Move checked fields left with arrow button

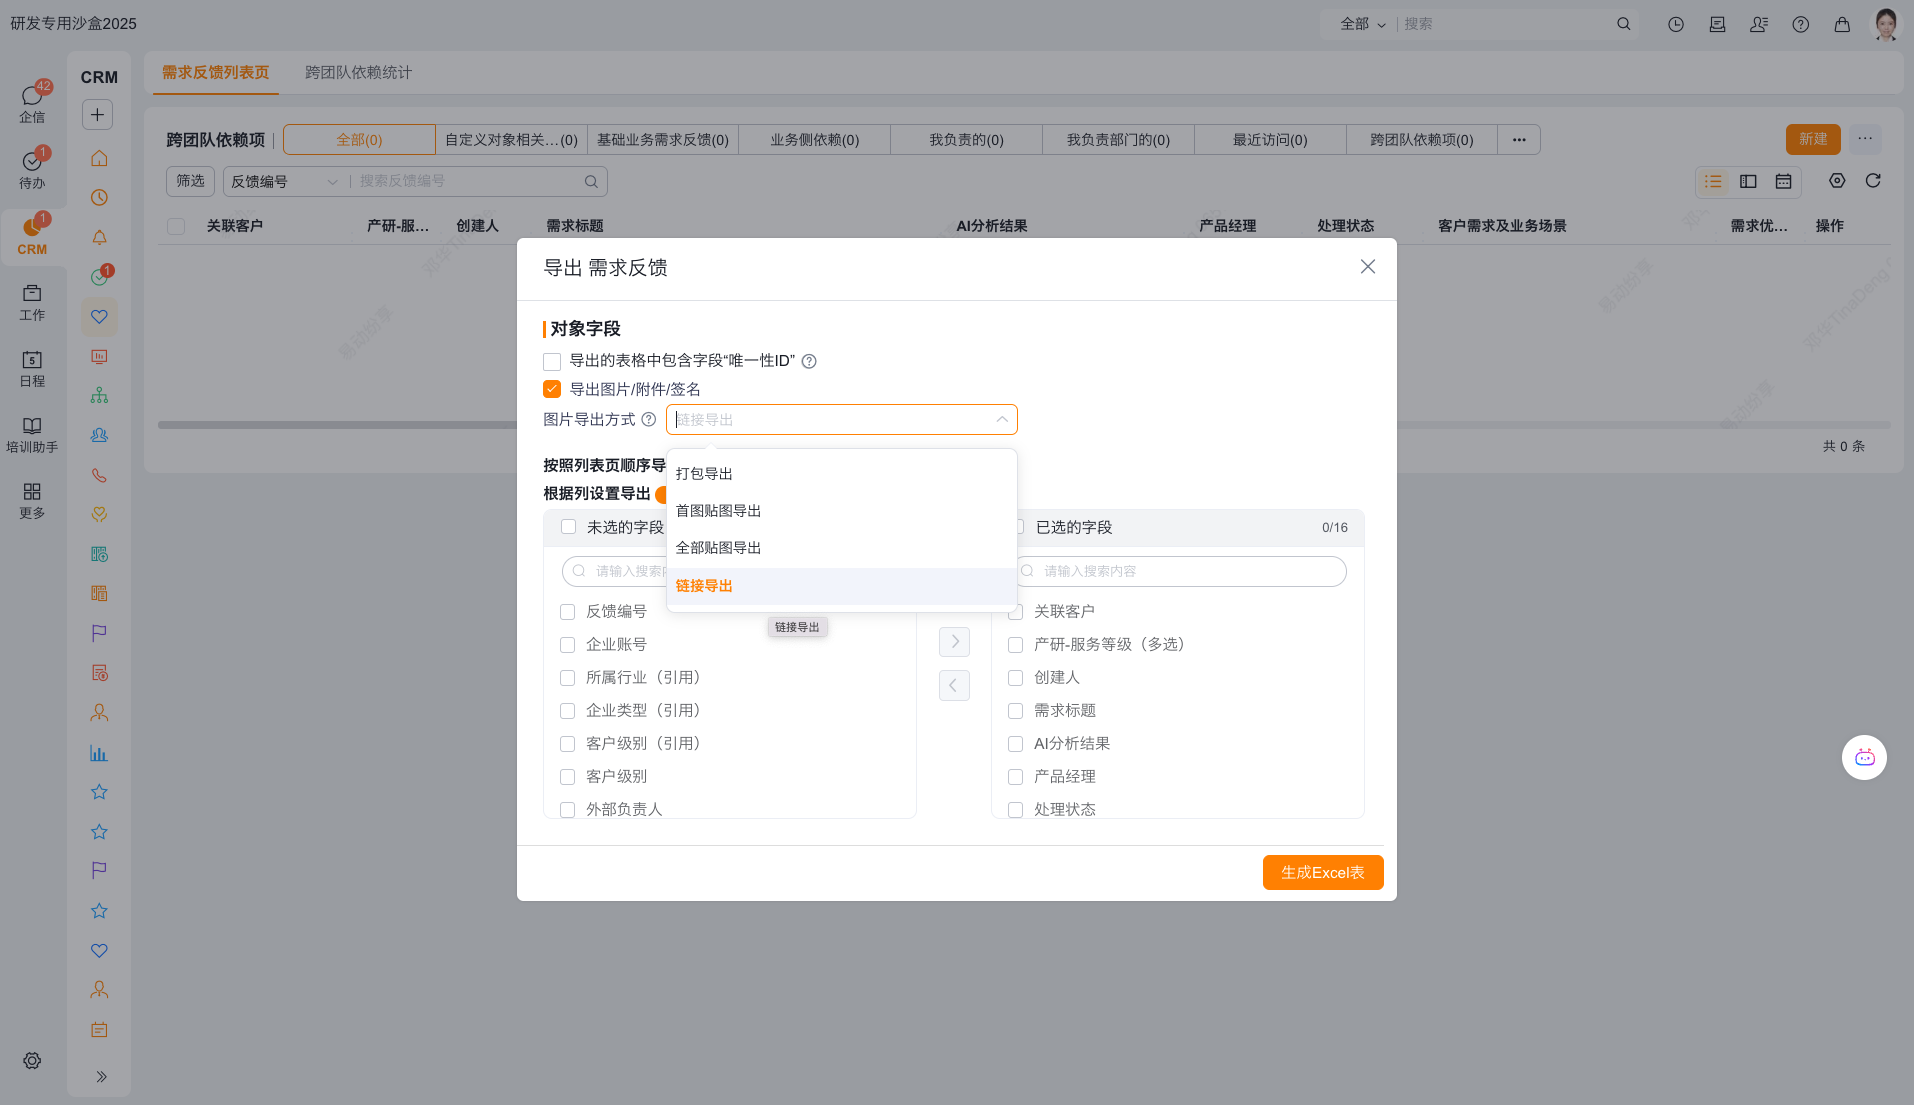tap(954, 685)
